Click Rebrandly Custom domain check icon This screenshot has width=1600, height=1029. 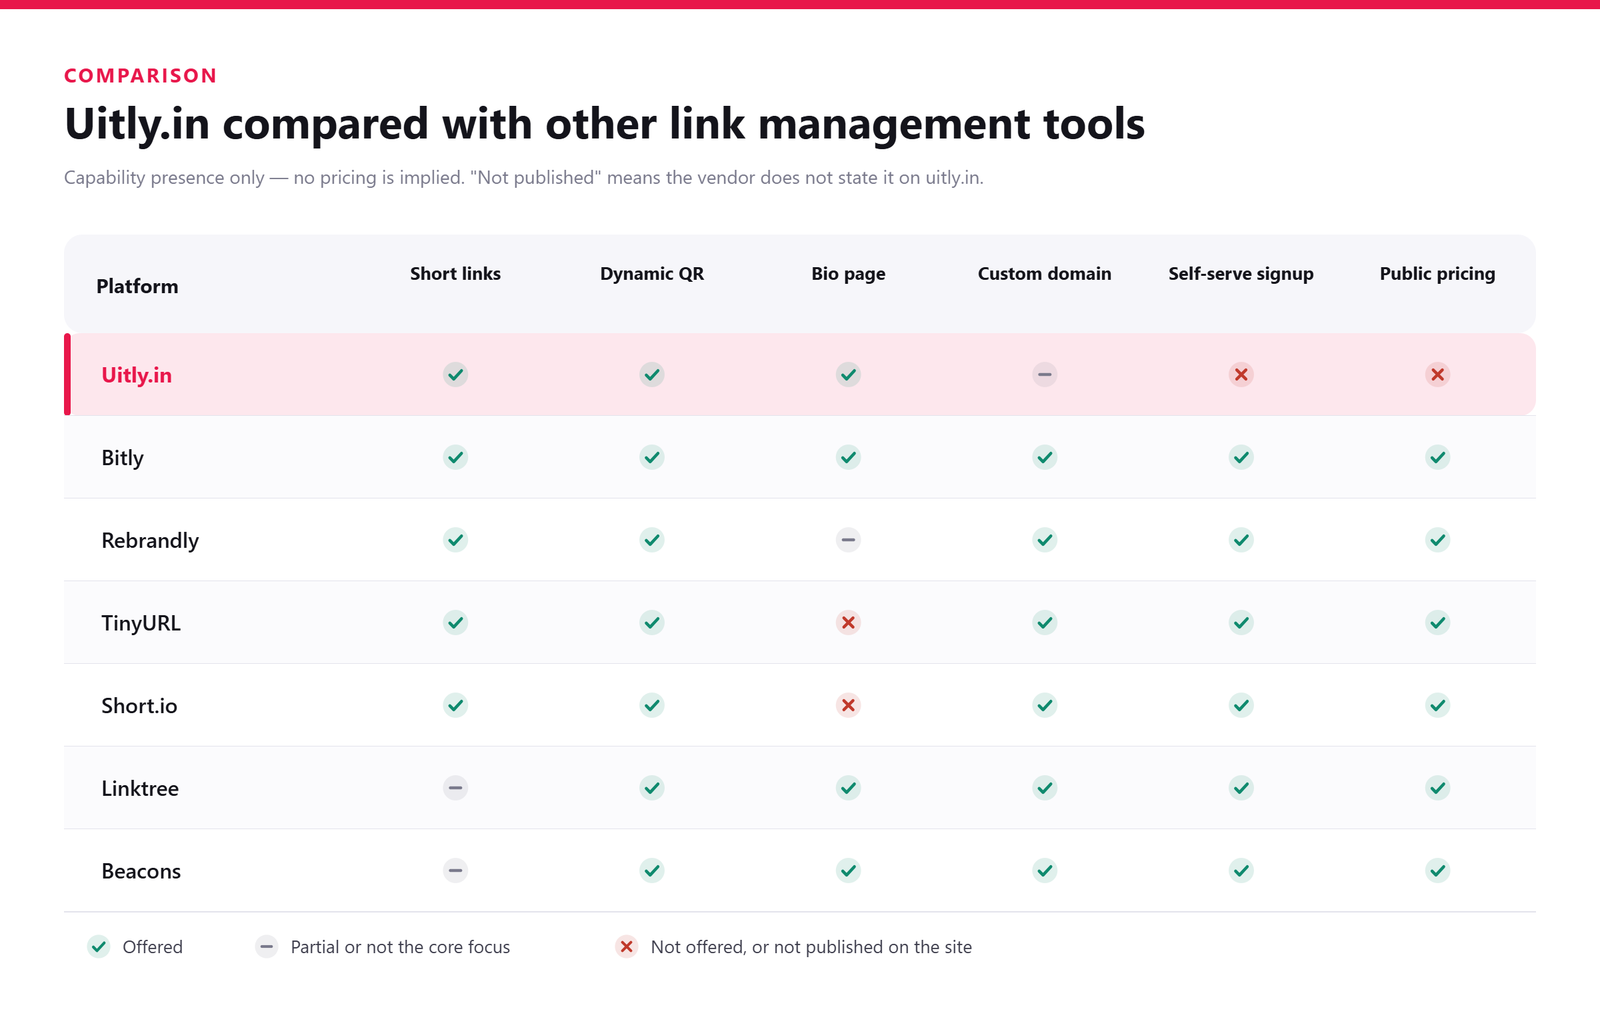[1045, 540]
